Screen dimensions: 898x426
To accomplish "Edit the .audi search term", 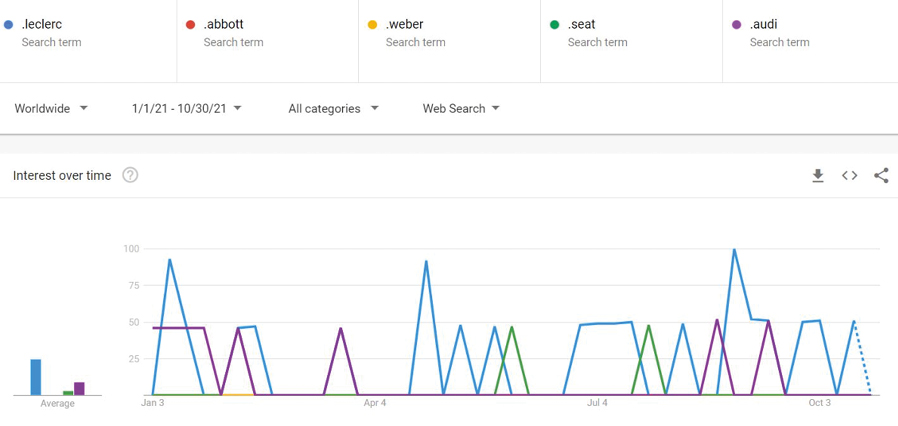I will tap(763, 25).
